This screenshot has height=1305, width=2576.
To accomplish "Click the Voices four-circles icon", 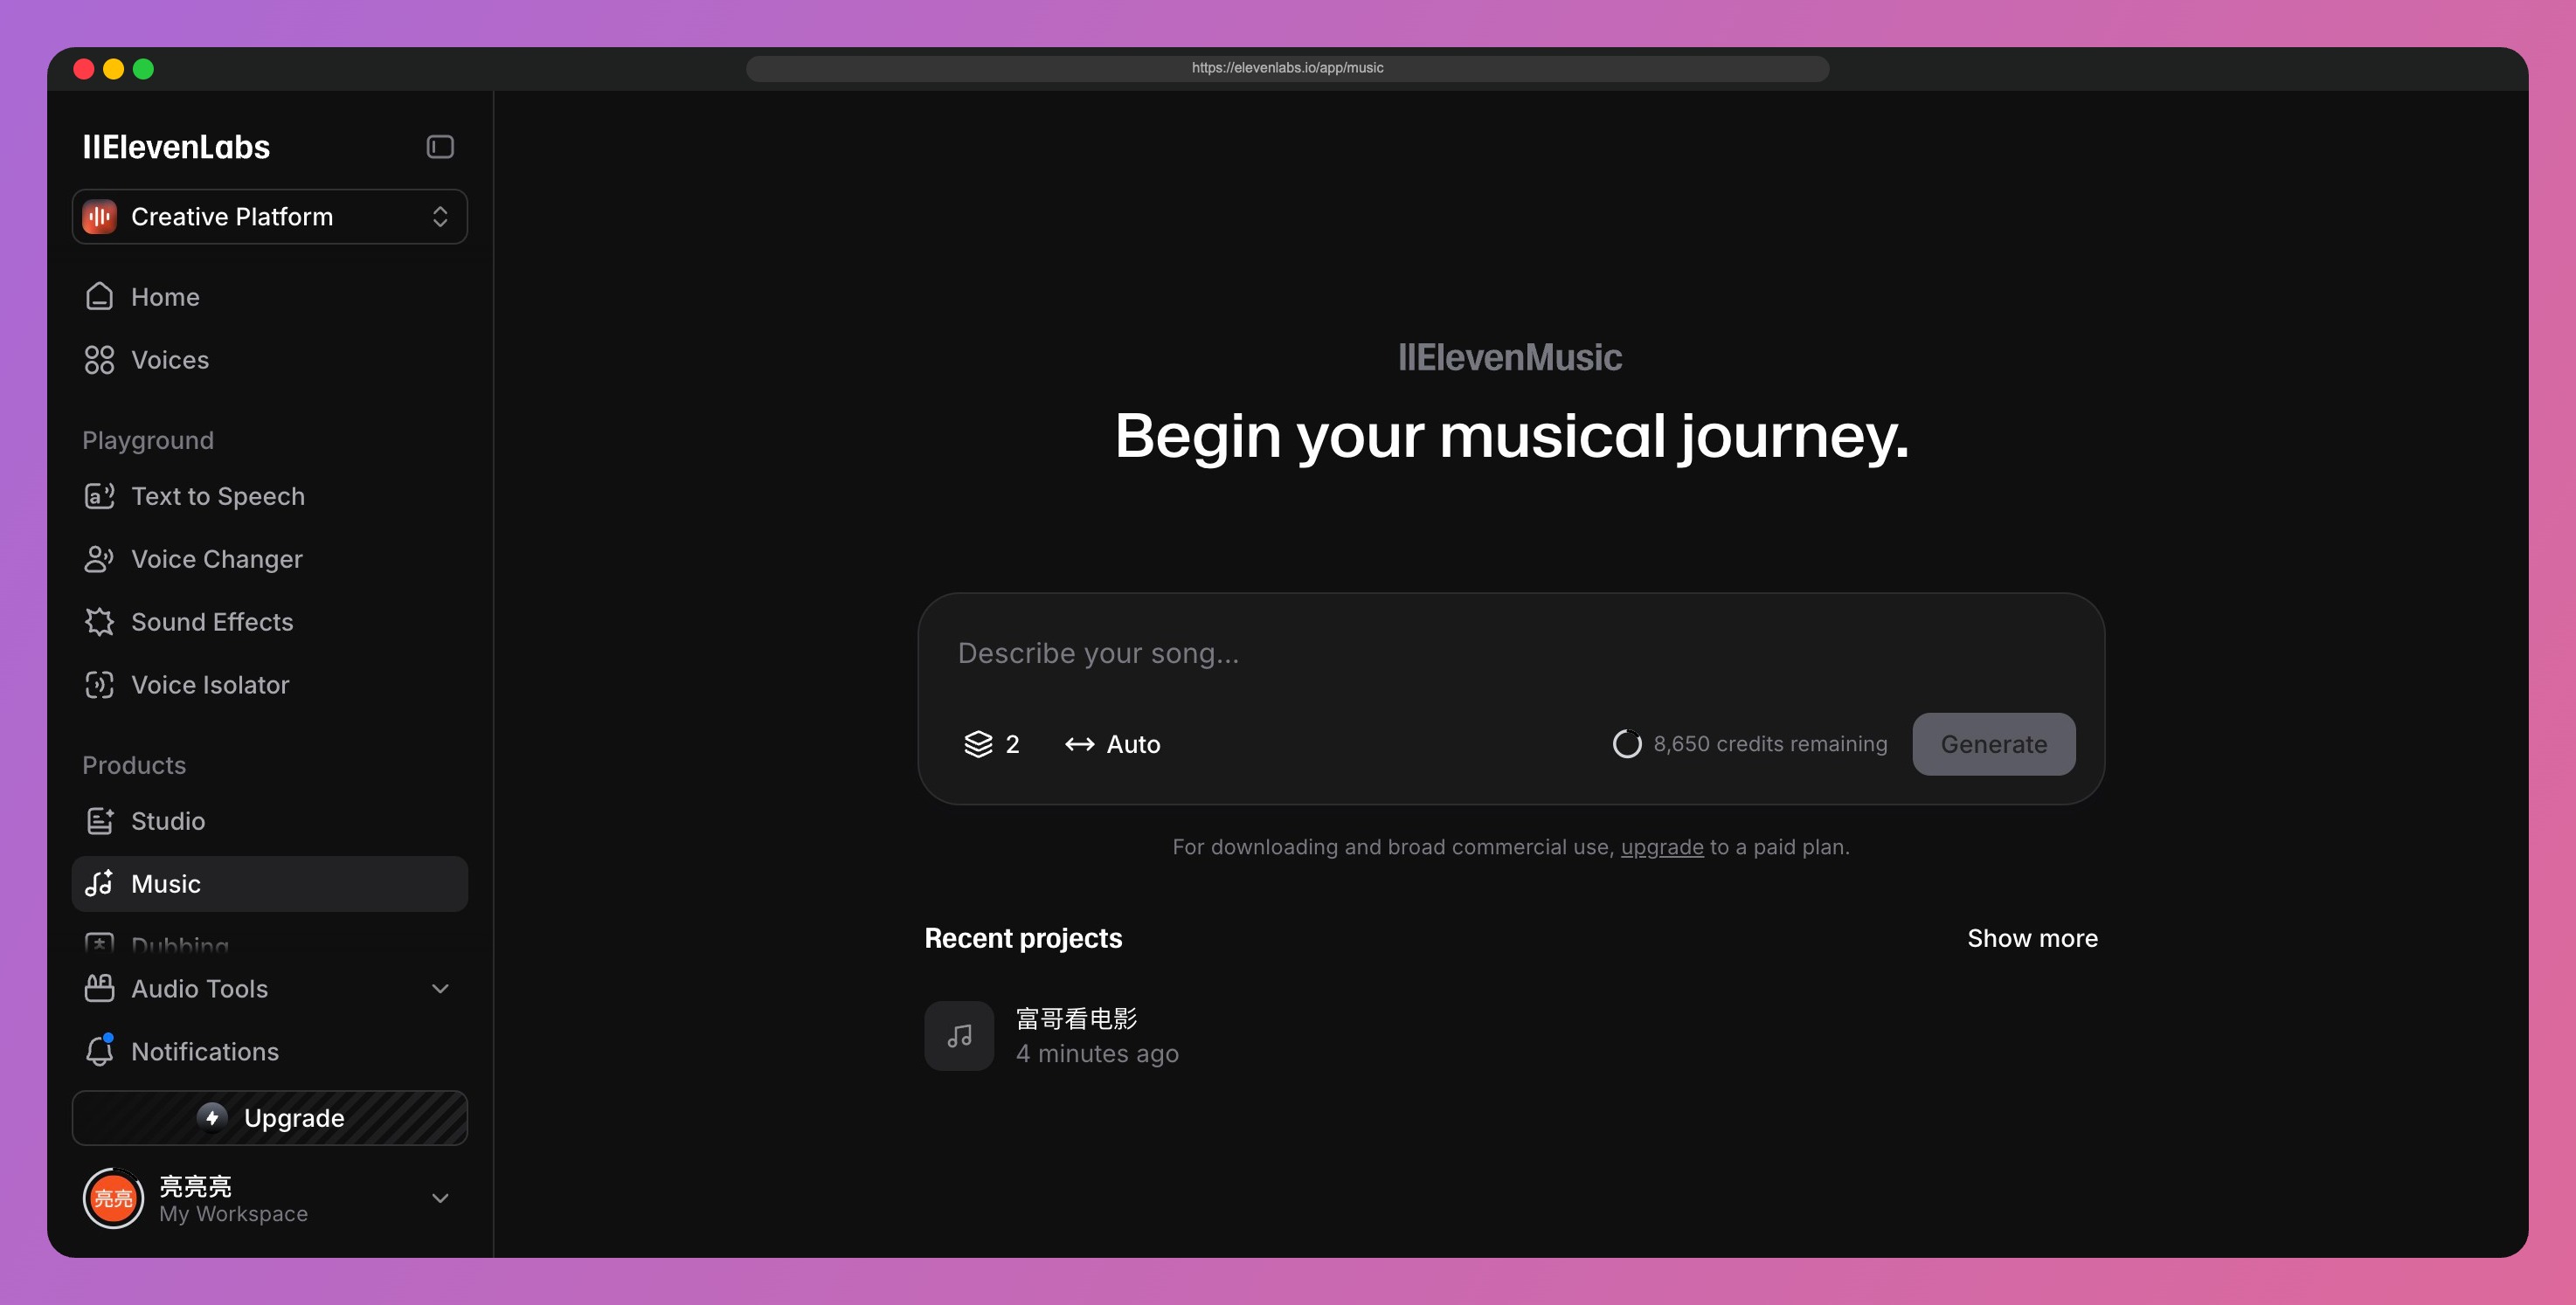I will coord(99,360).
